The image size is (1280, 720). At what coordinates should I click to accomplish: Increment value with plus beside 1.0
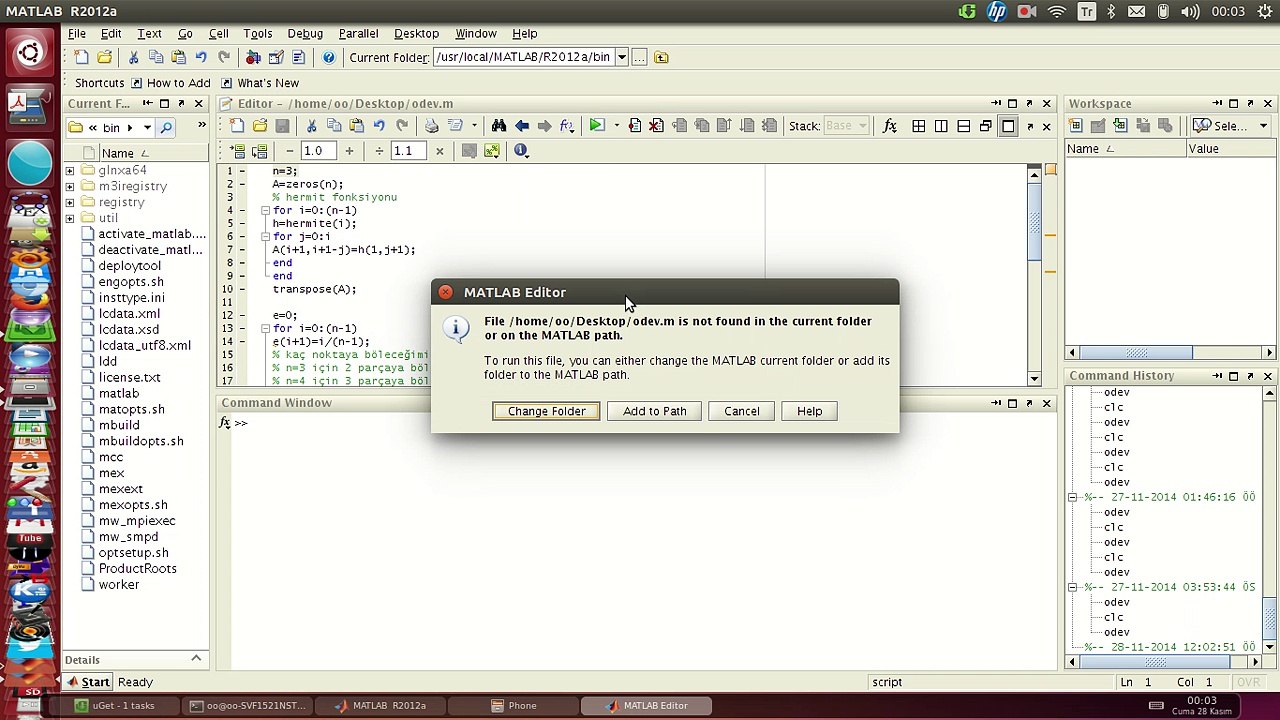(x=349, y=151)
